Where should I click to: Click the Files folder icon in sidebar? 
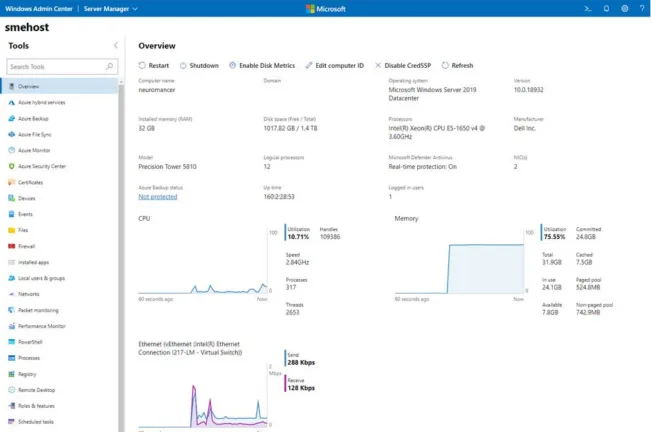tap(11, 230)
